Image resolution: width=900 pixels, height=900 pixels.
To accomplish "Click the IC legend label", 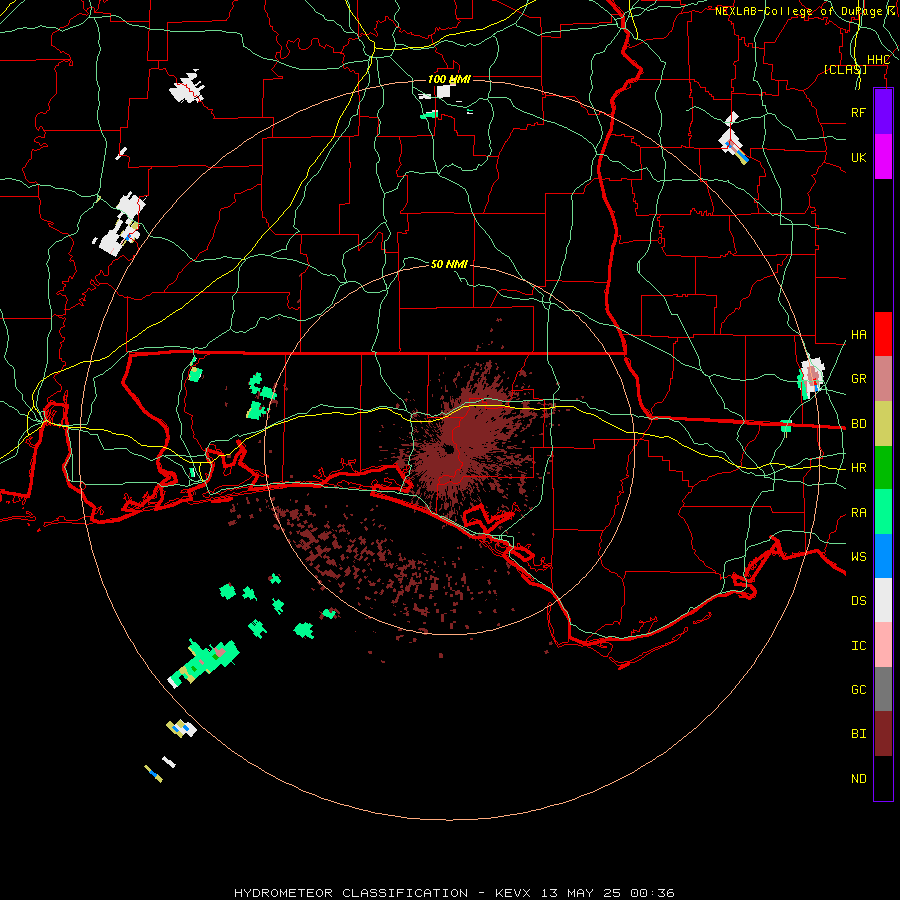I will click(x=859, y=646).
